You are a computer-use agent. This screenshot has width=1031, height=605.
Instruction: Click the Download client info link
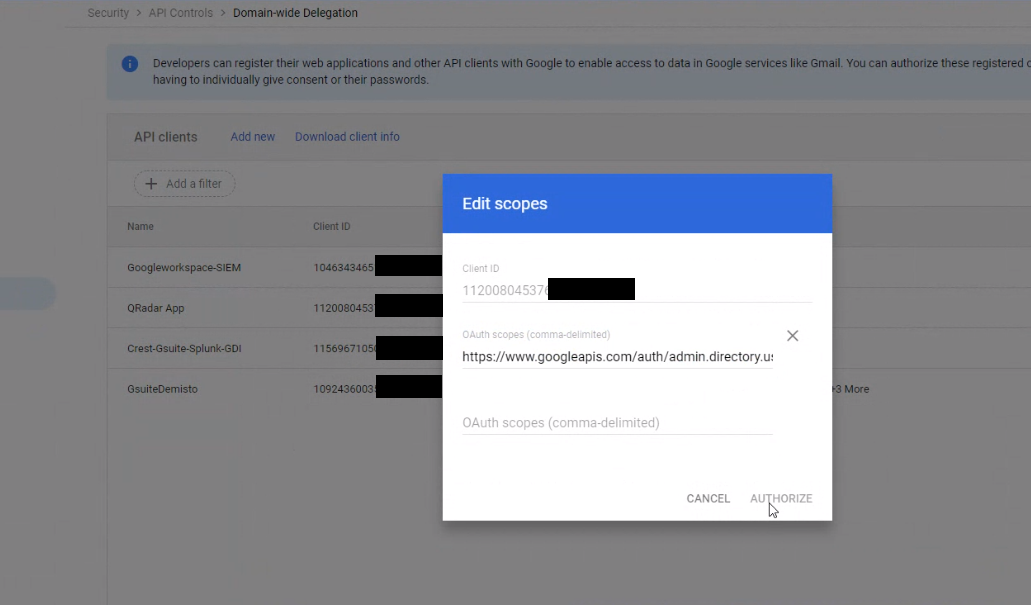347,137
